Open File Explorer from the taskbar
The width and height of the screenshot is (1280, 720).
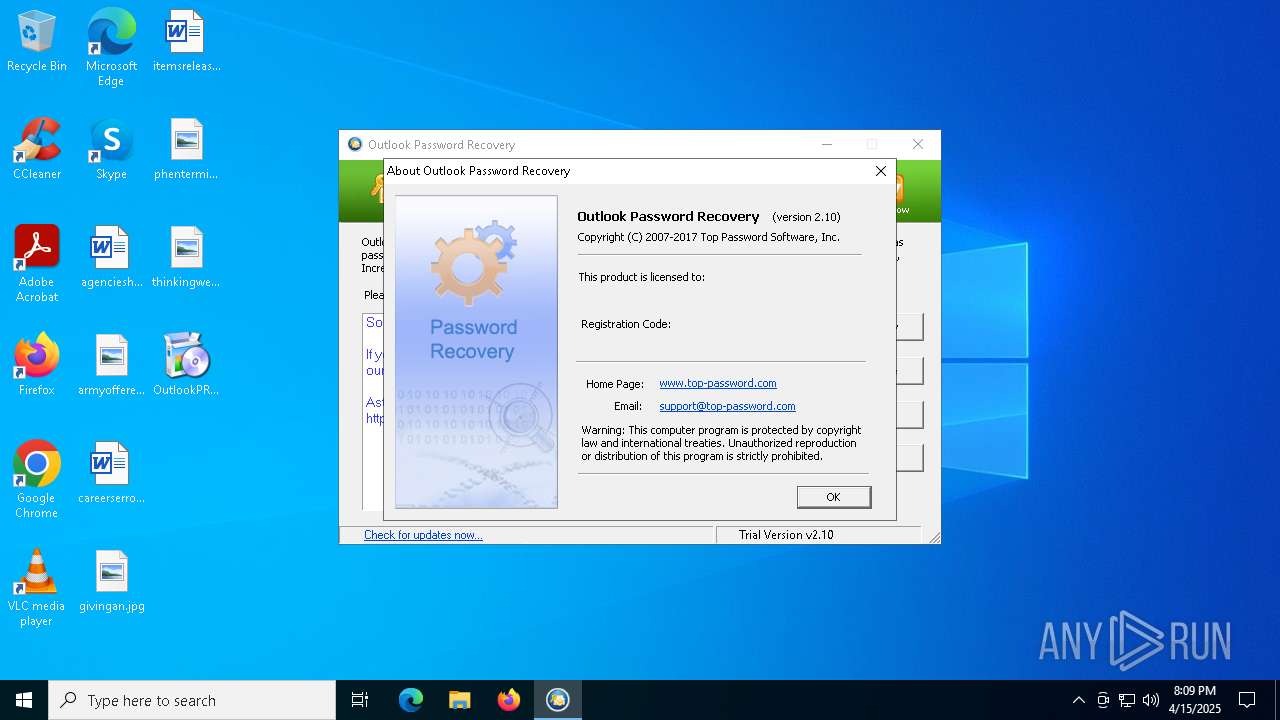click(x=459, y=700)
